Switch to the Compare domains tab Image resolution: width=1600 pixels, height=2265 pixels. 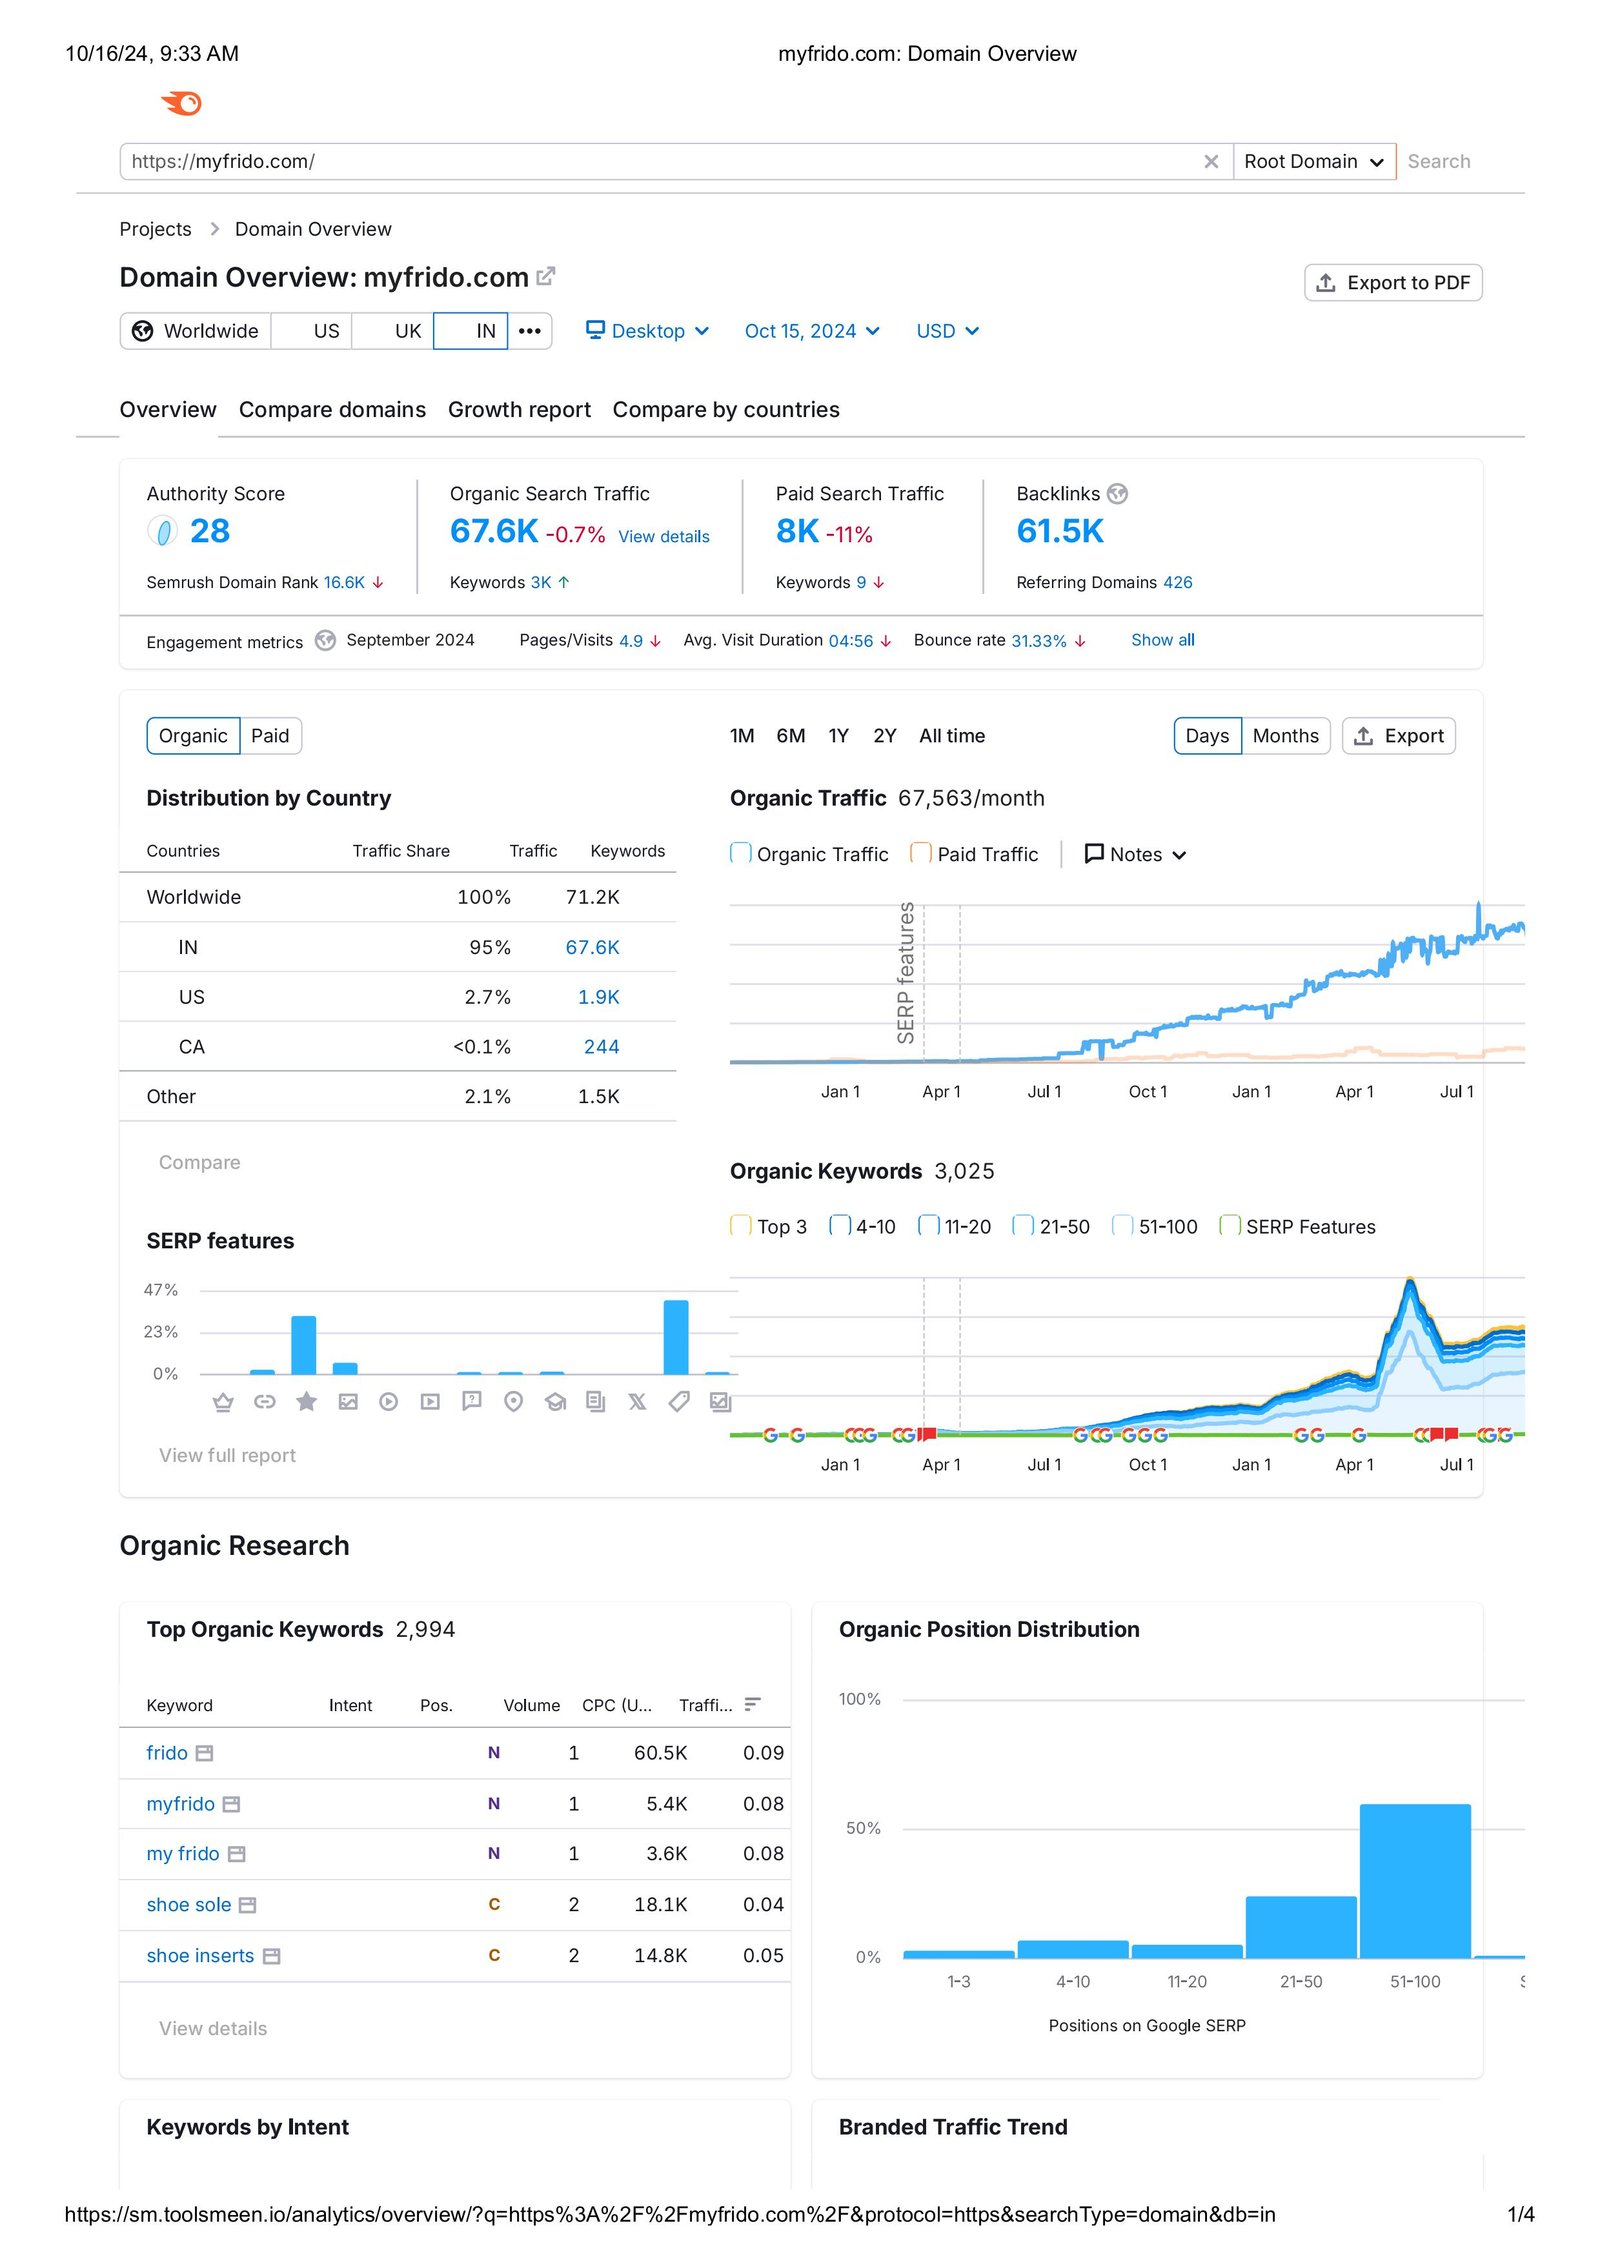(x=332, y=410)
